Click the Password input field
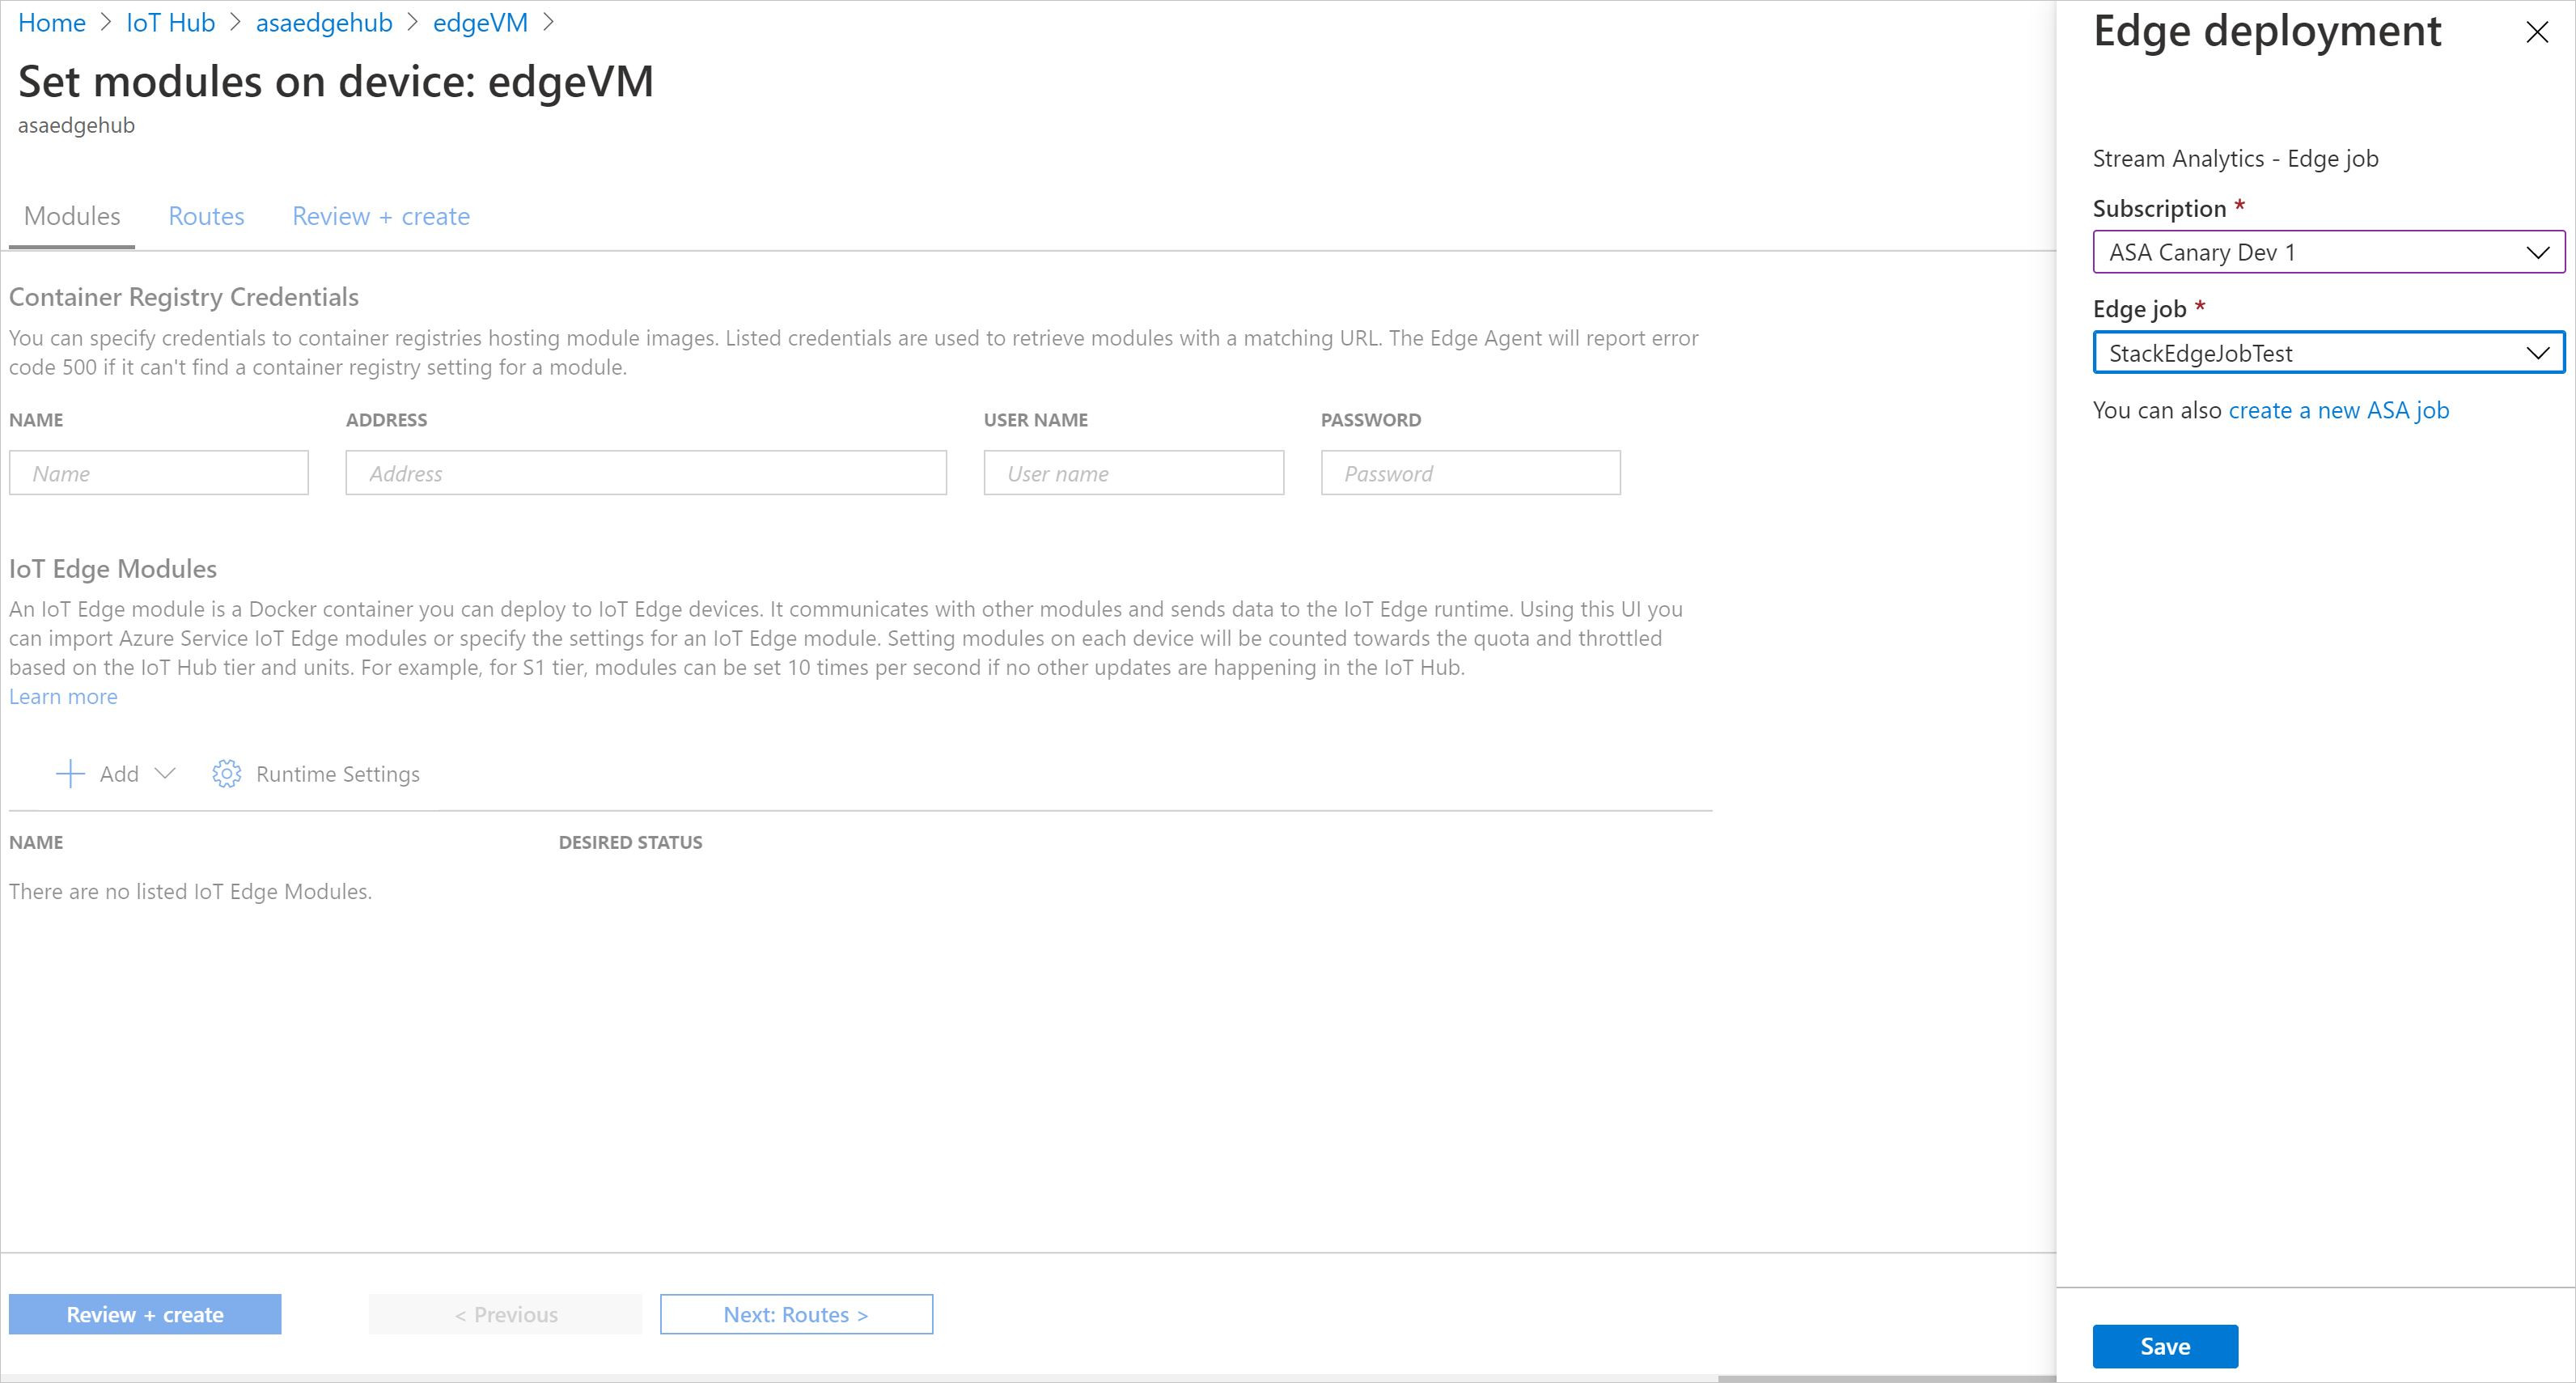Viewport: 2576px width, 1383px height. pos(1470,473)
